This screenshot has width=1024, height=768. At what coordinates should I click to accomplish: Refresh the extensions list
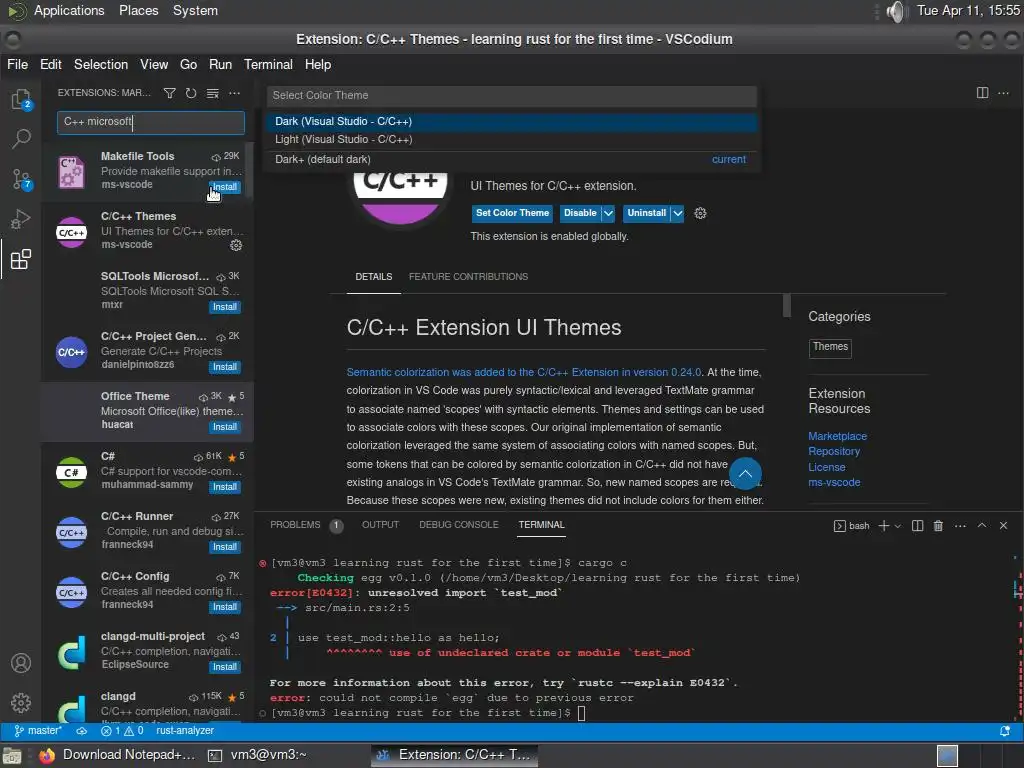coord(191,93)
